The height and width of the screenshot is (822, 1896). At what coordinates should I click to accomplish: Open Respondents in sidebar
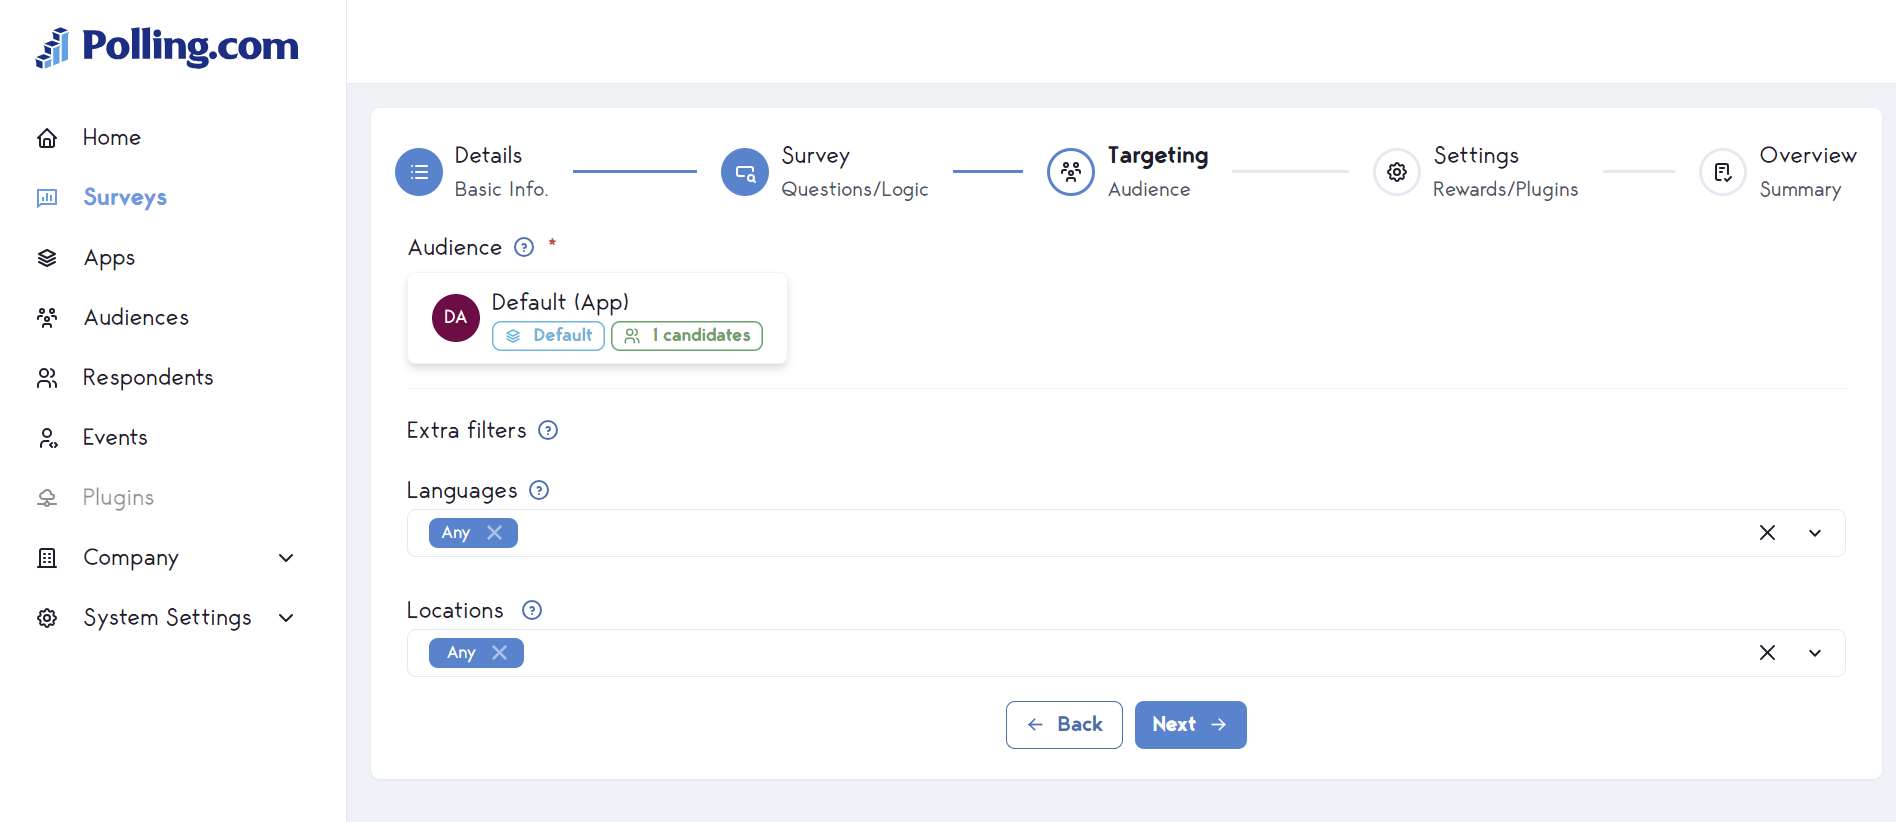tap(148, 378)
